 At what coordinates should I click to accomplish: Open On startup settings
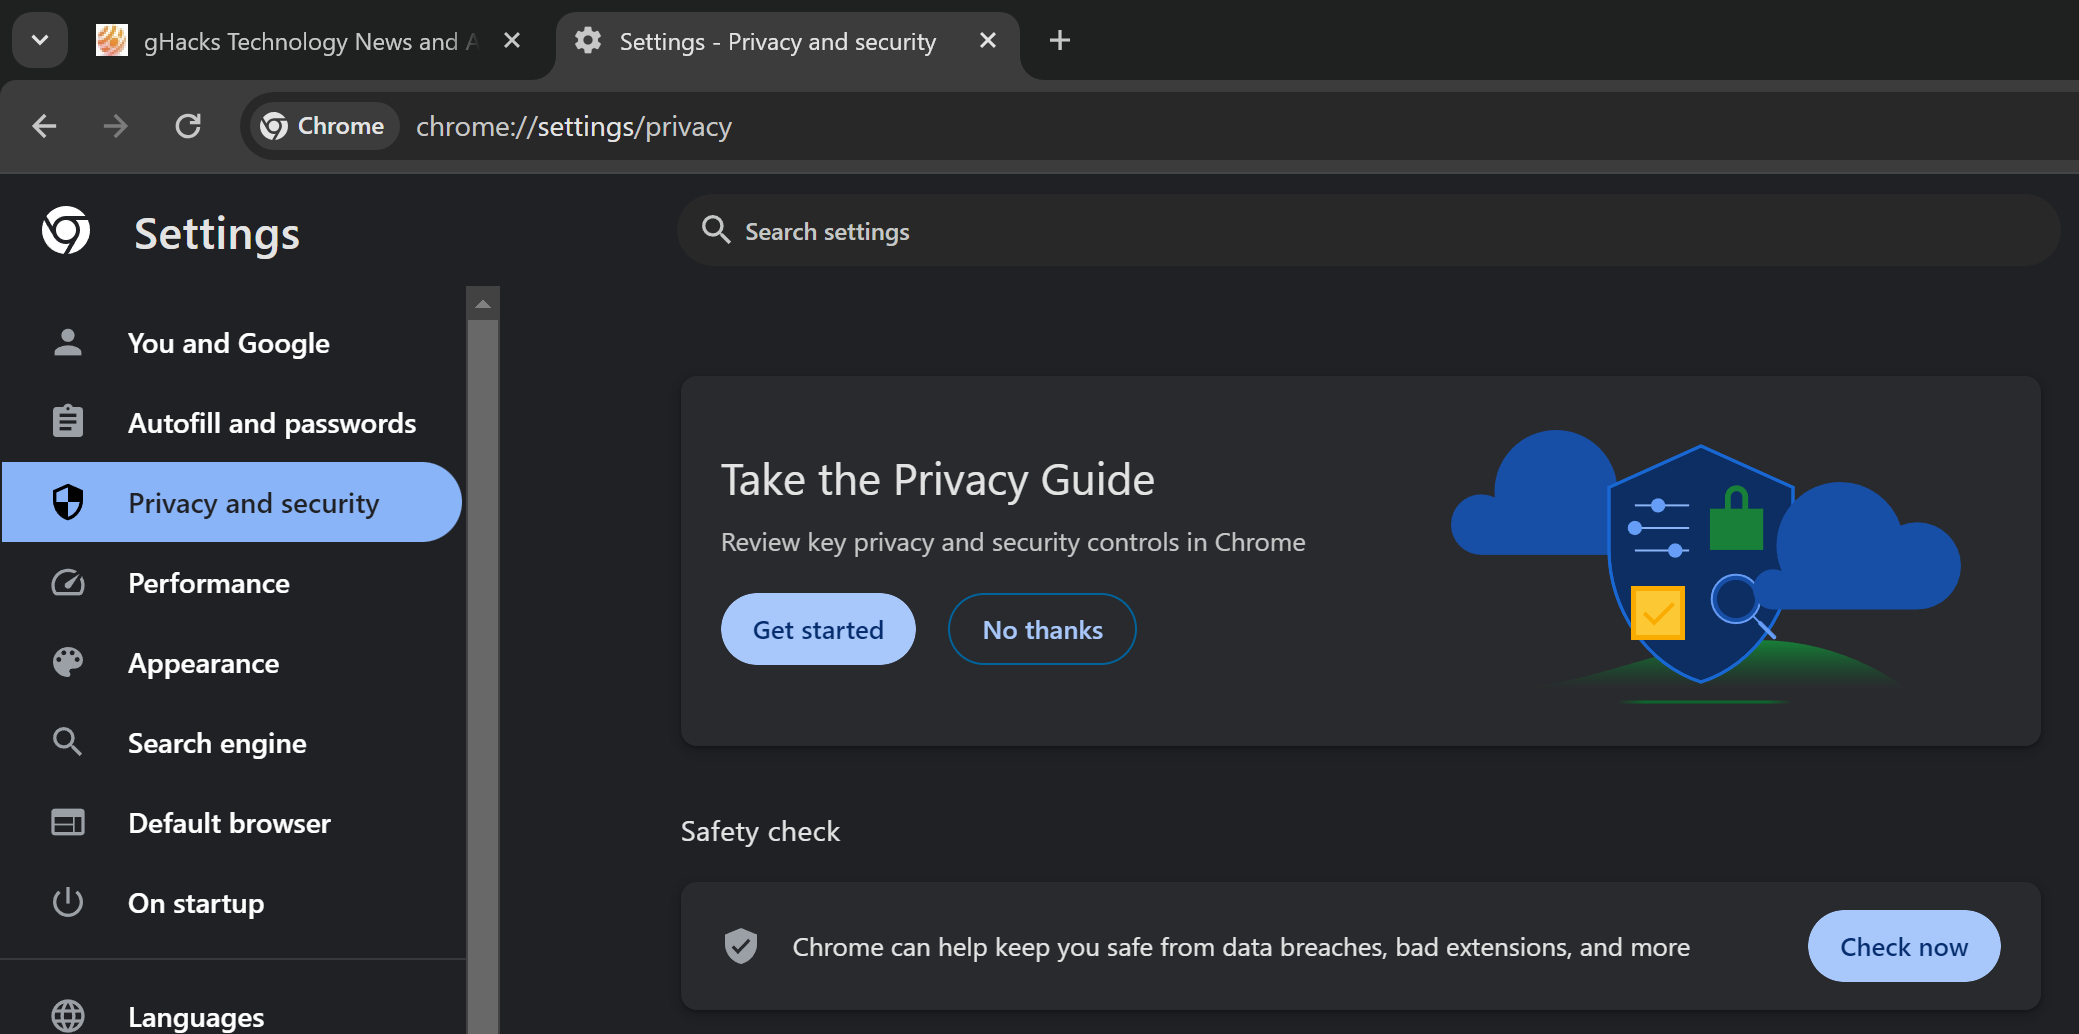232,903
